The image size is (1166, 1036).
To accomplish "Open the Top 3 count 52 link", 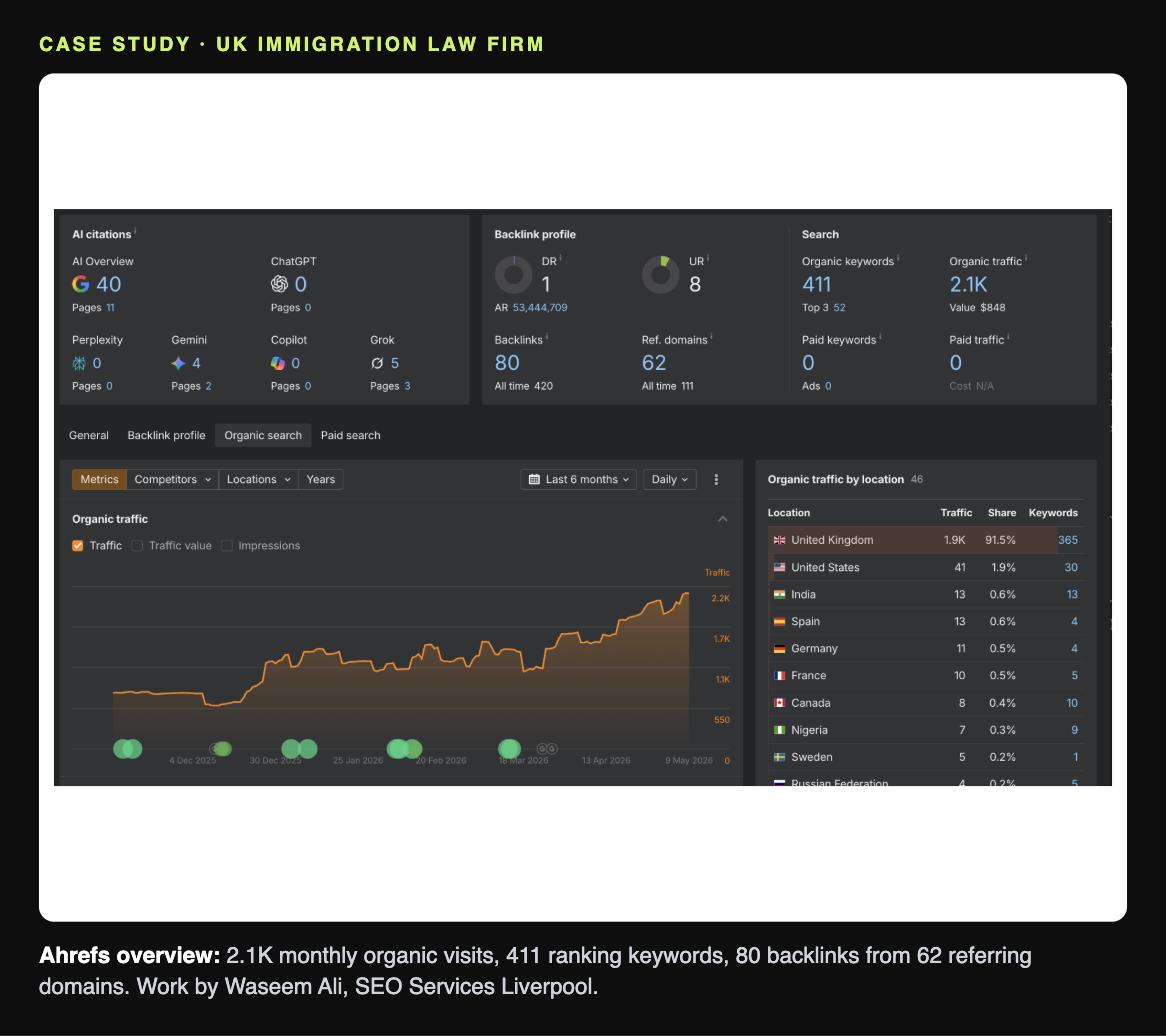I will pos(840,308).
